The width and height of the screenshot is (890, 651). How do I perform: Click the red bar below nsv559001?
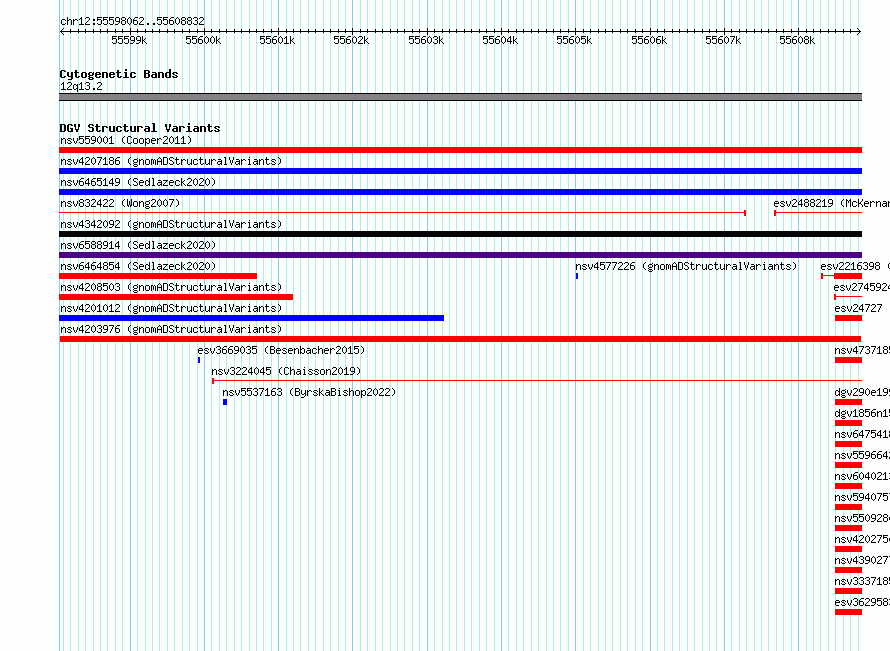[x=460, y=150]
